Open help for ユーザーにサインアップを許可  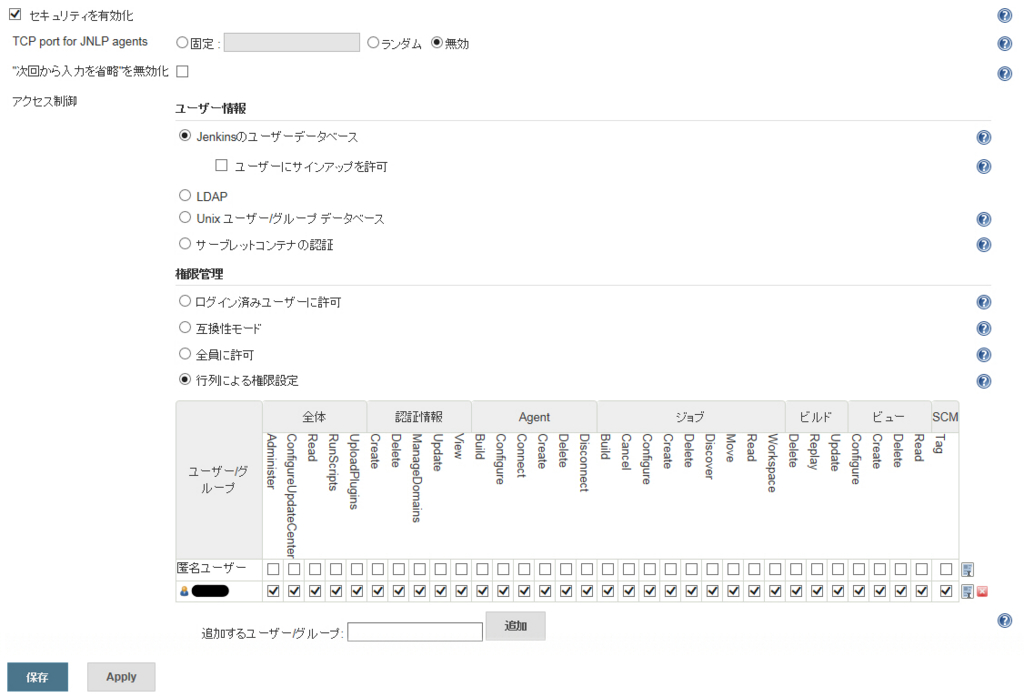coord(984,167)
